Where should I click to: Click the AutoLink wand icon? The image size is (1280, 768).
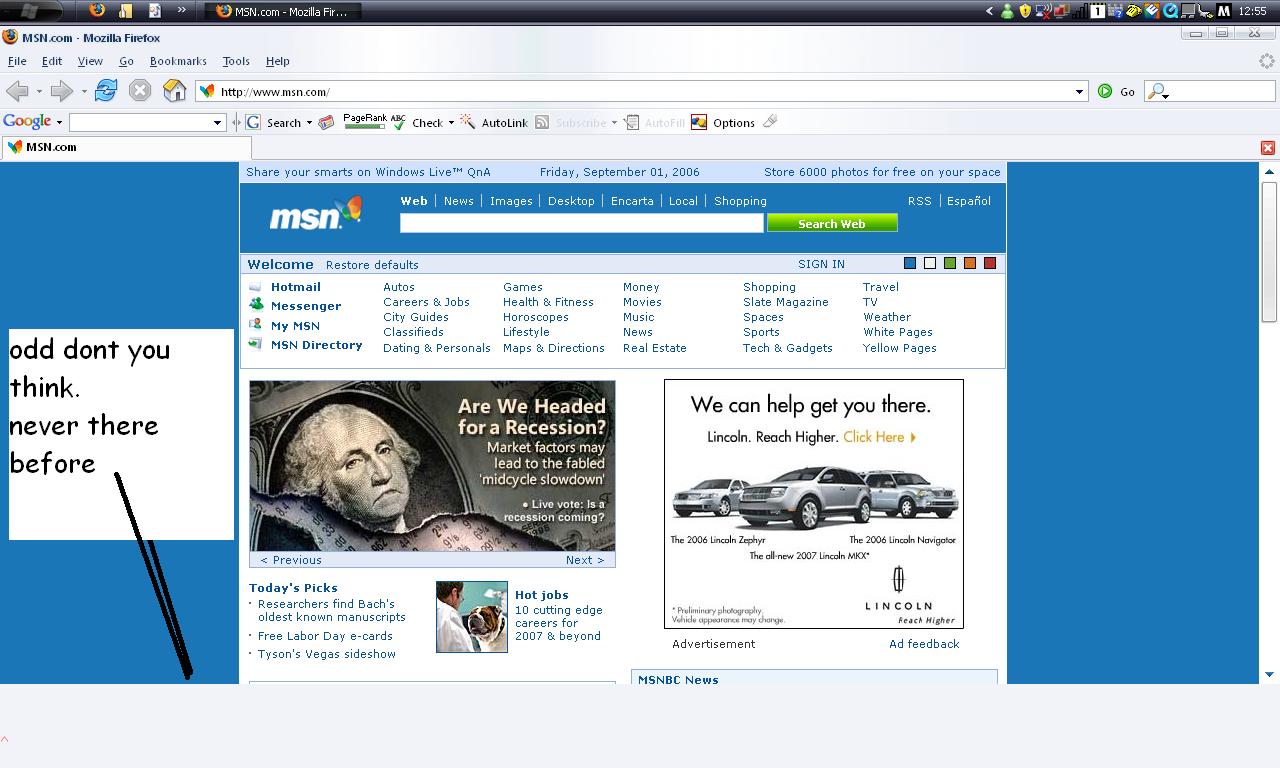(467, 122)
